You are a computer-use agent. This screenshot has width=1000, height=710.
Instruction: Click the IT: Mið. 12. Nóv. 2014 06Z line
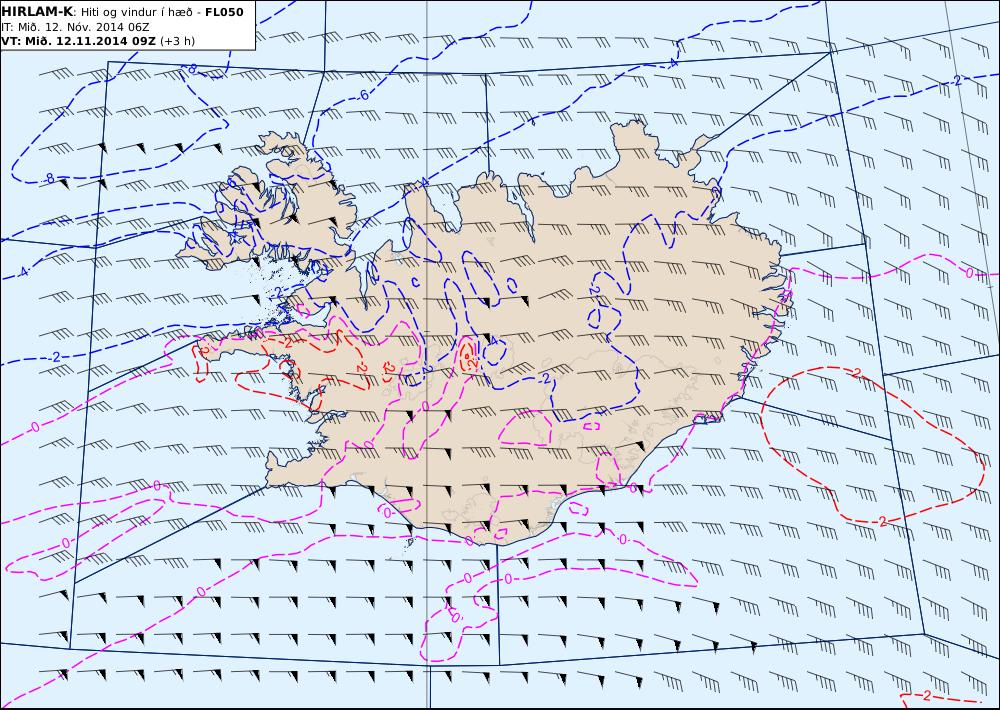75,27
